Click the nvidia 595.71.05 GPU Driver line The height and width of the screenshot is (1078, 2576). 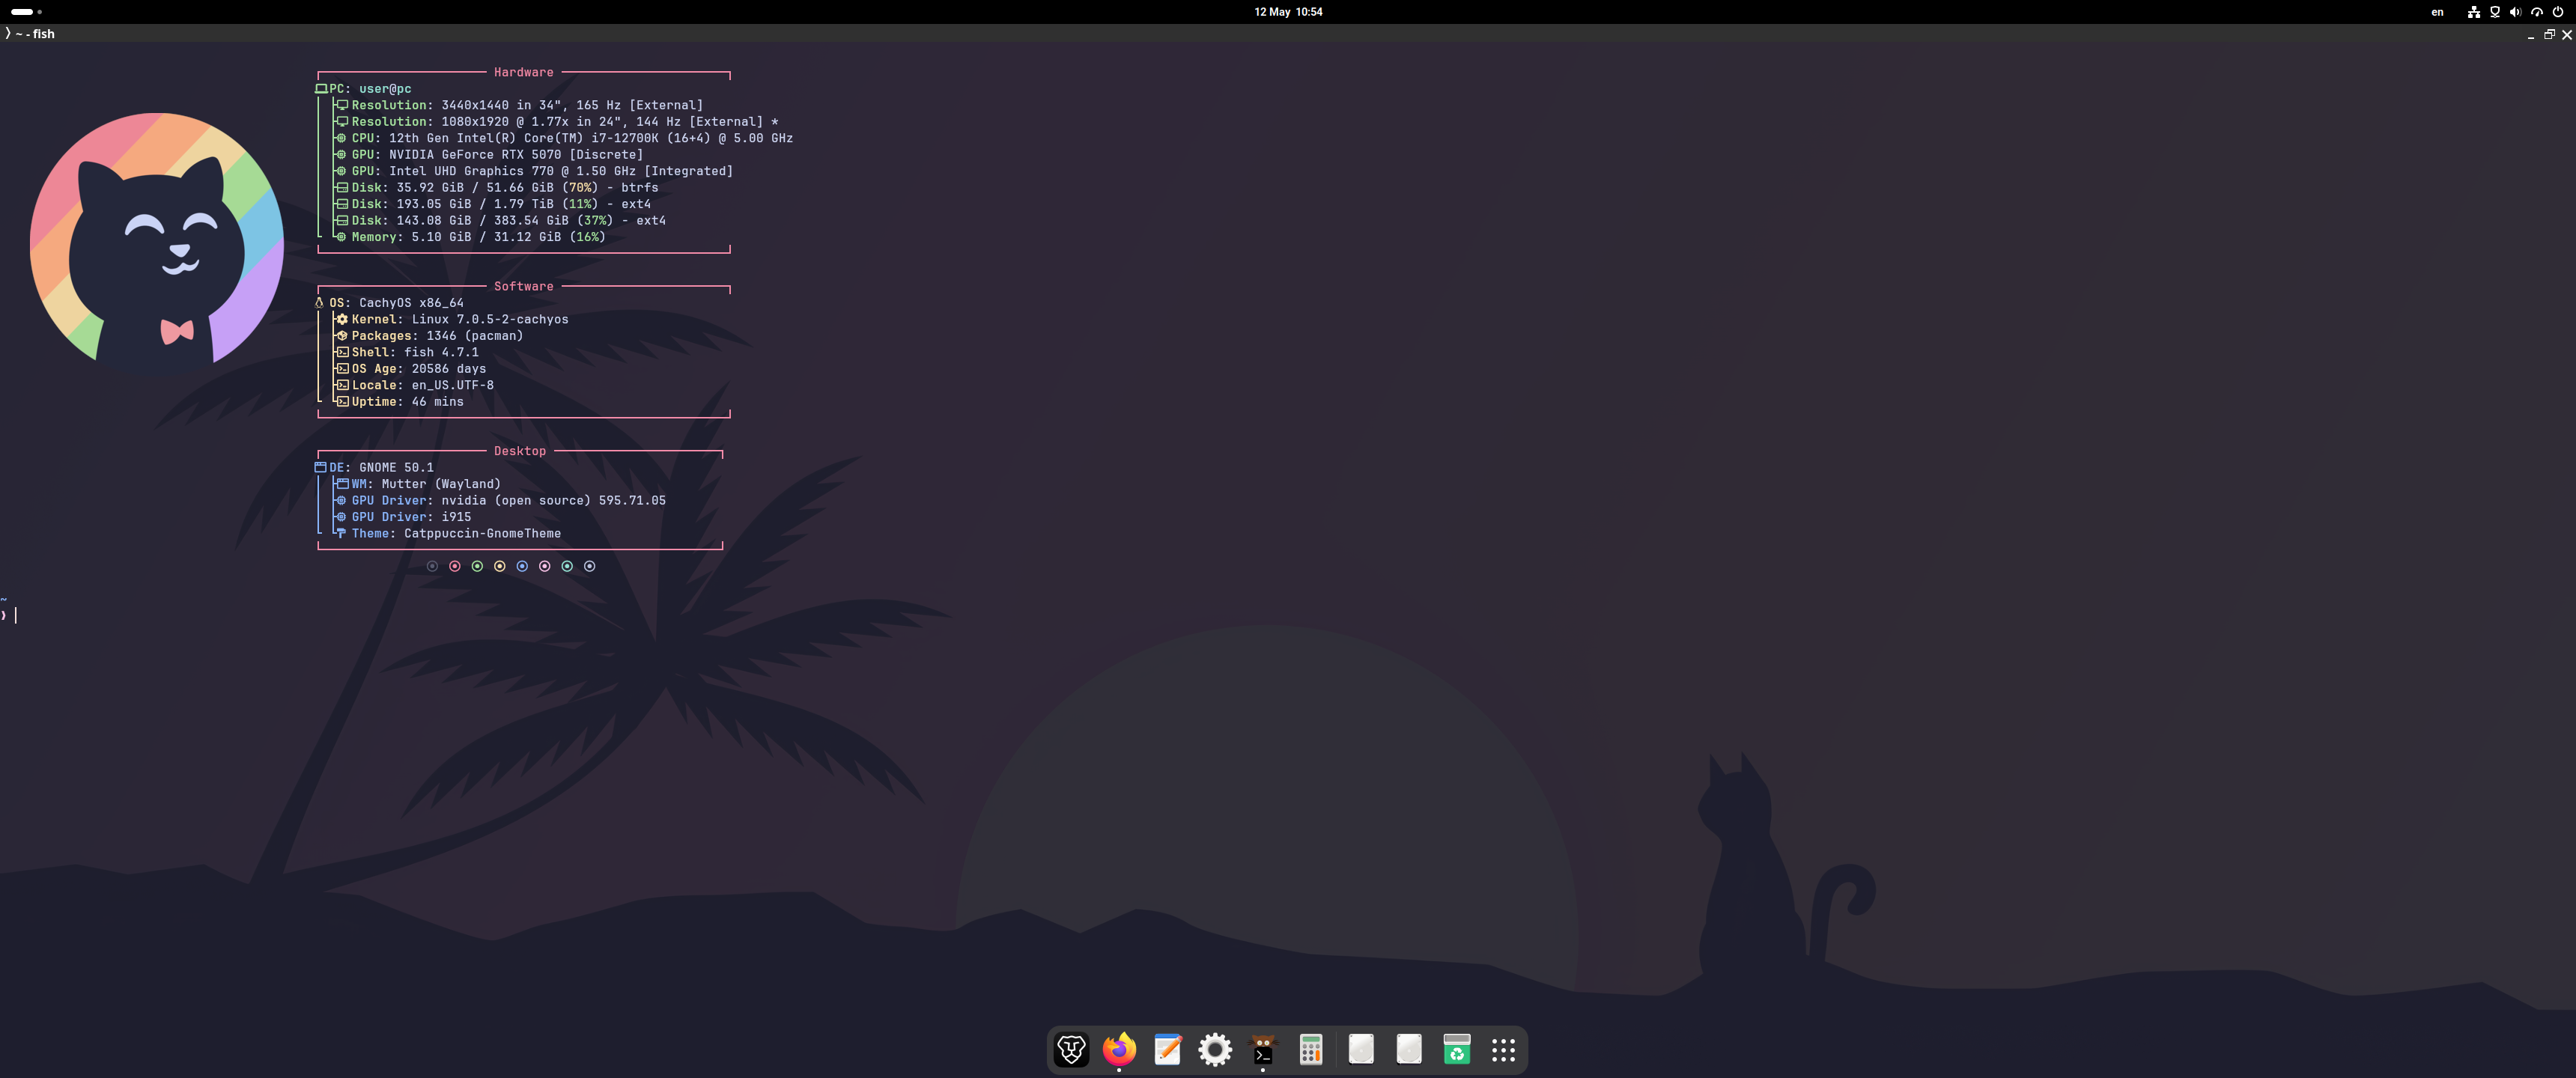click(501, 500)
